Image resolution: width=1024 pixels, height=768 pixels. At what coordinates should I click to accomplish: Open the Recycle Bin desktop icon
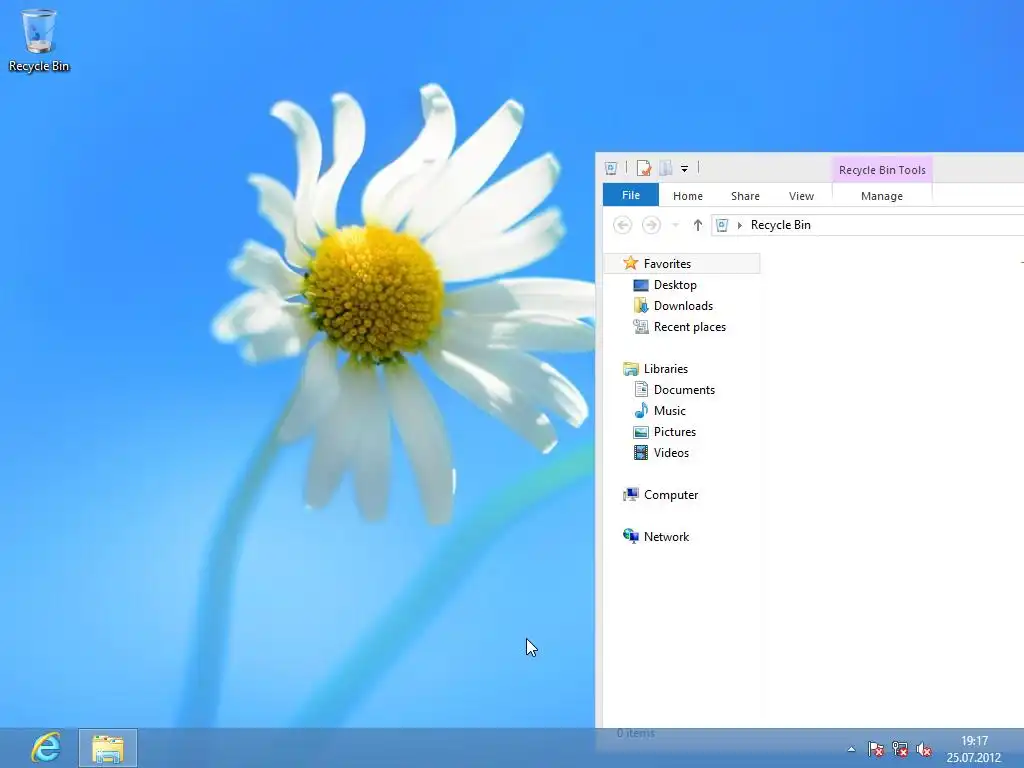click(x=39, y=40)
